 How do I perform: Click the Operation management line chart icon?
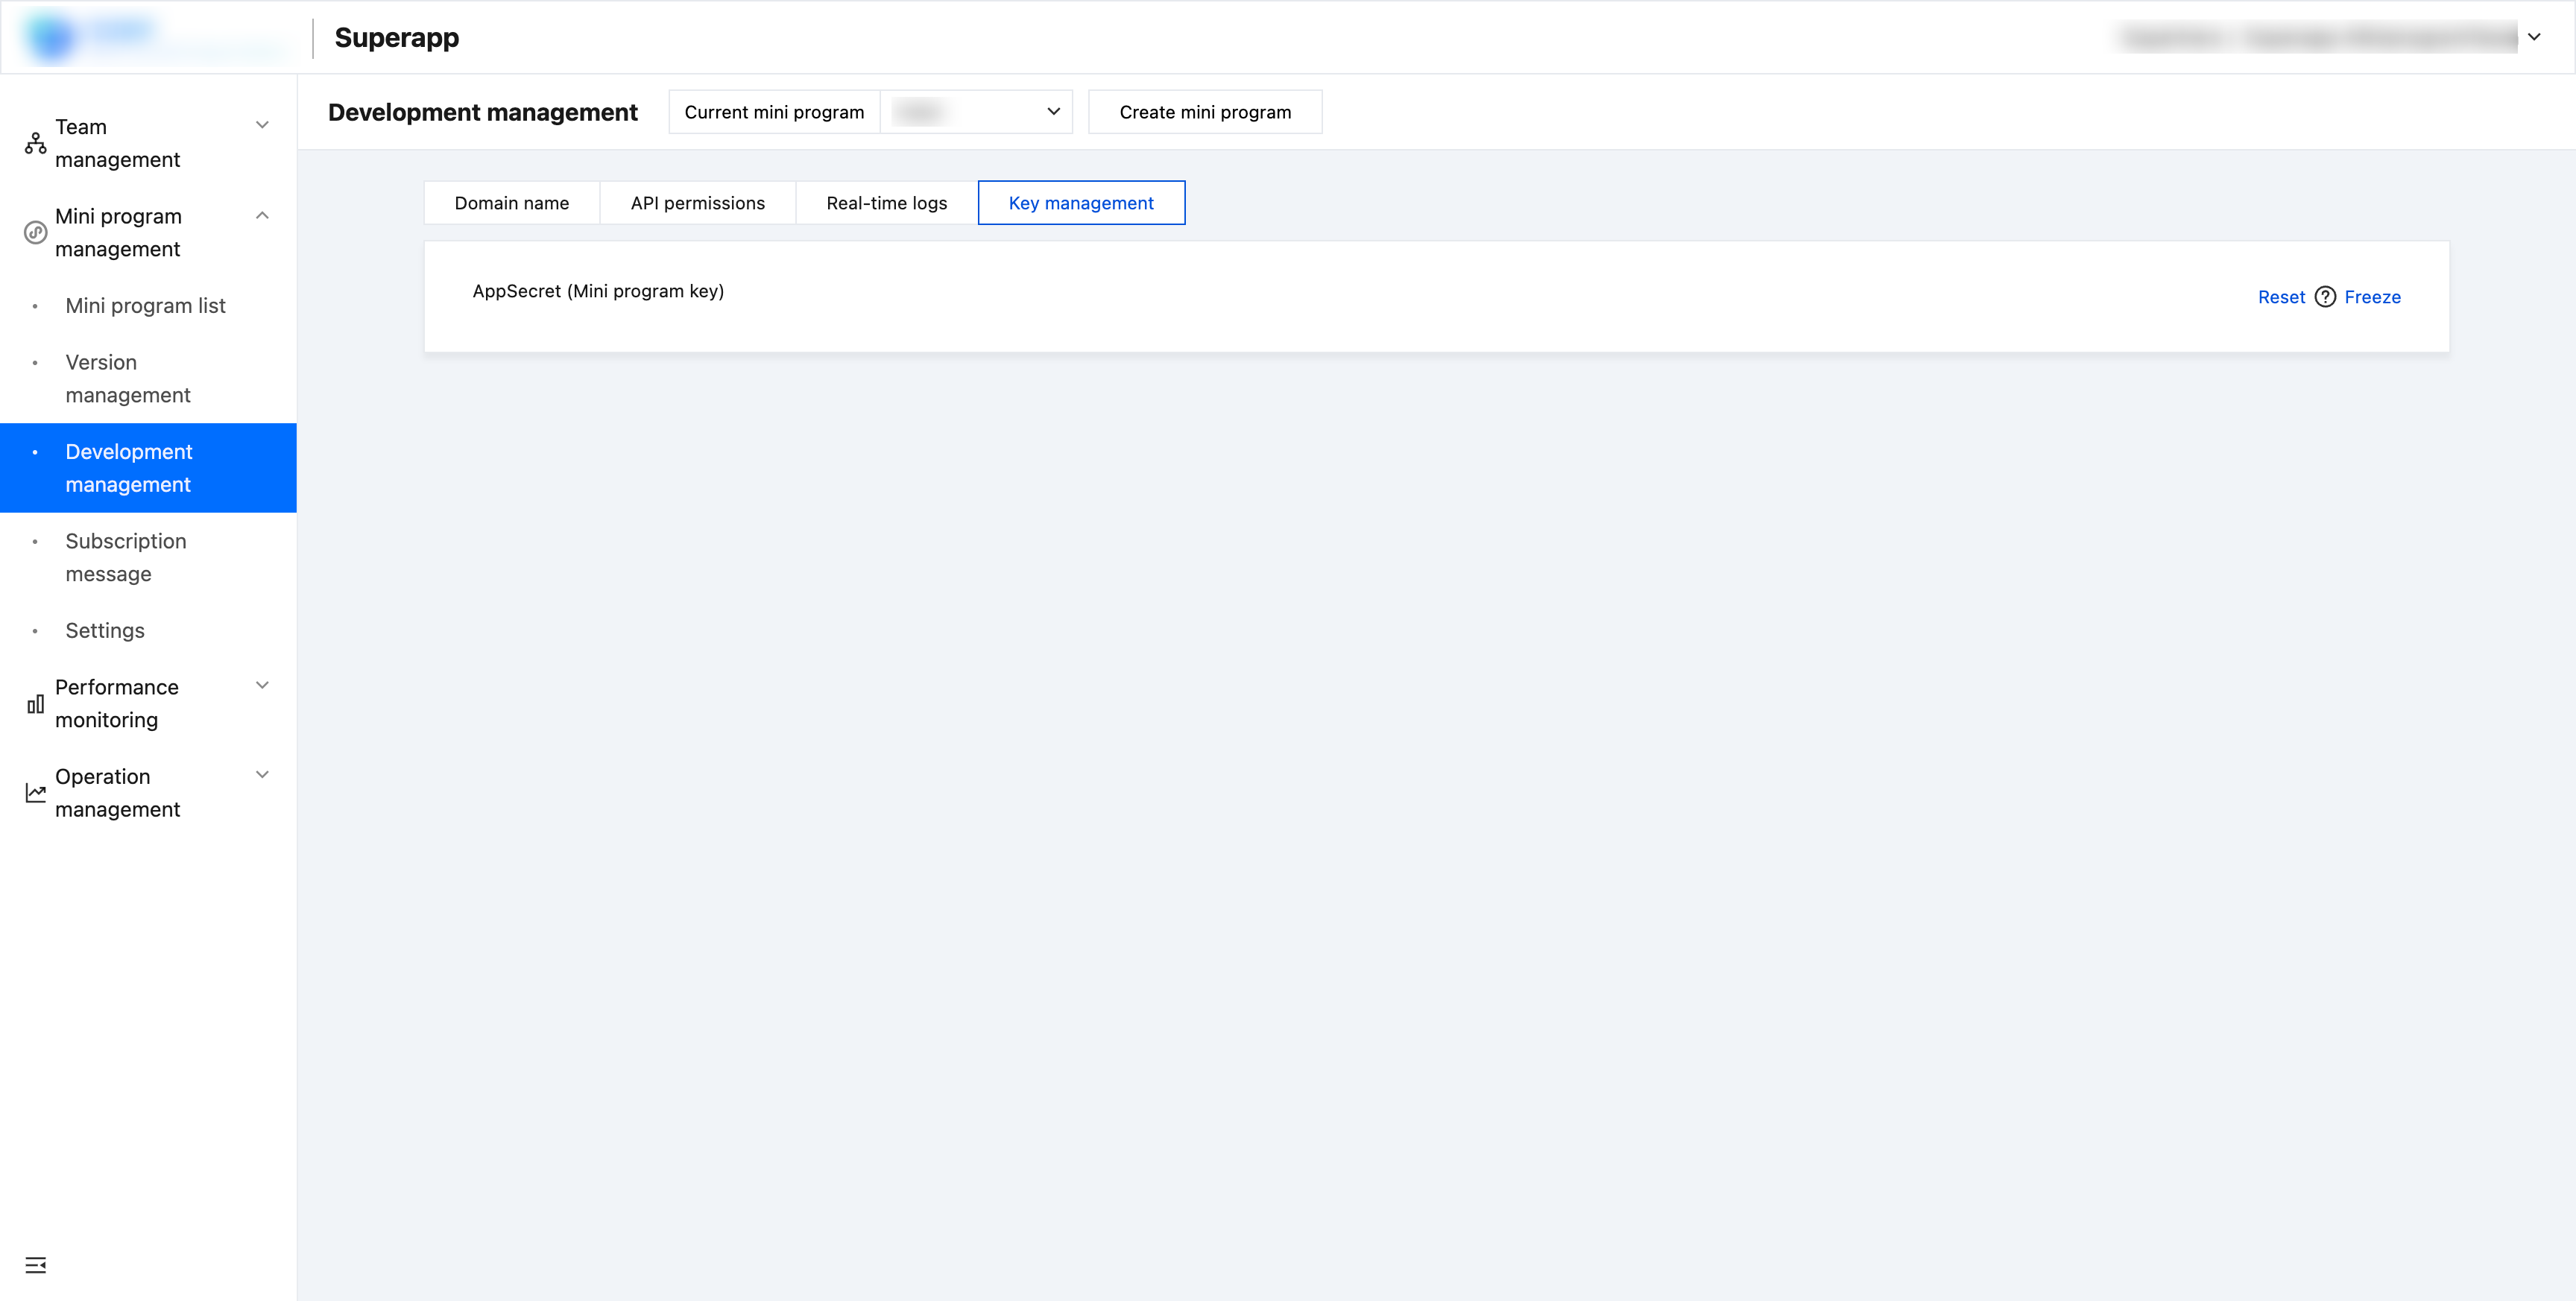coord(36,793)
